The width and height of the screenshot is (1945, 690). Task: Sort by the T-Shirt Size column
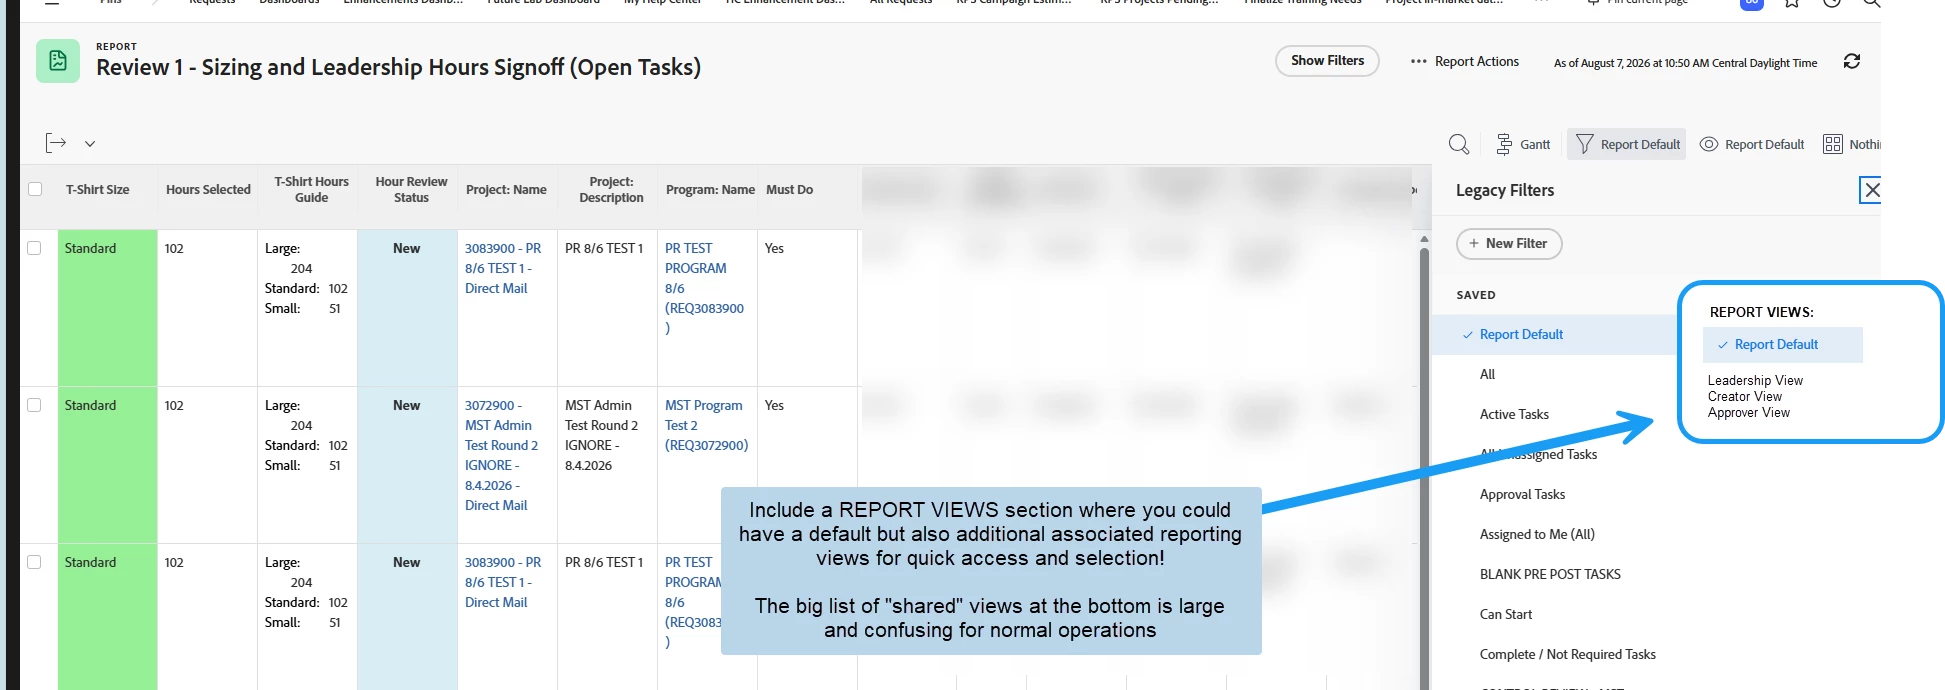pos(97,189)
